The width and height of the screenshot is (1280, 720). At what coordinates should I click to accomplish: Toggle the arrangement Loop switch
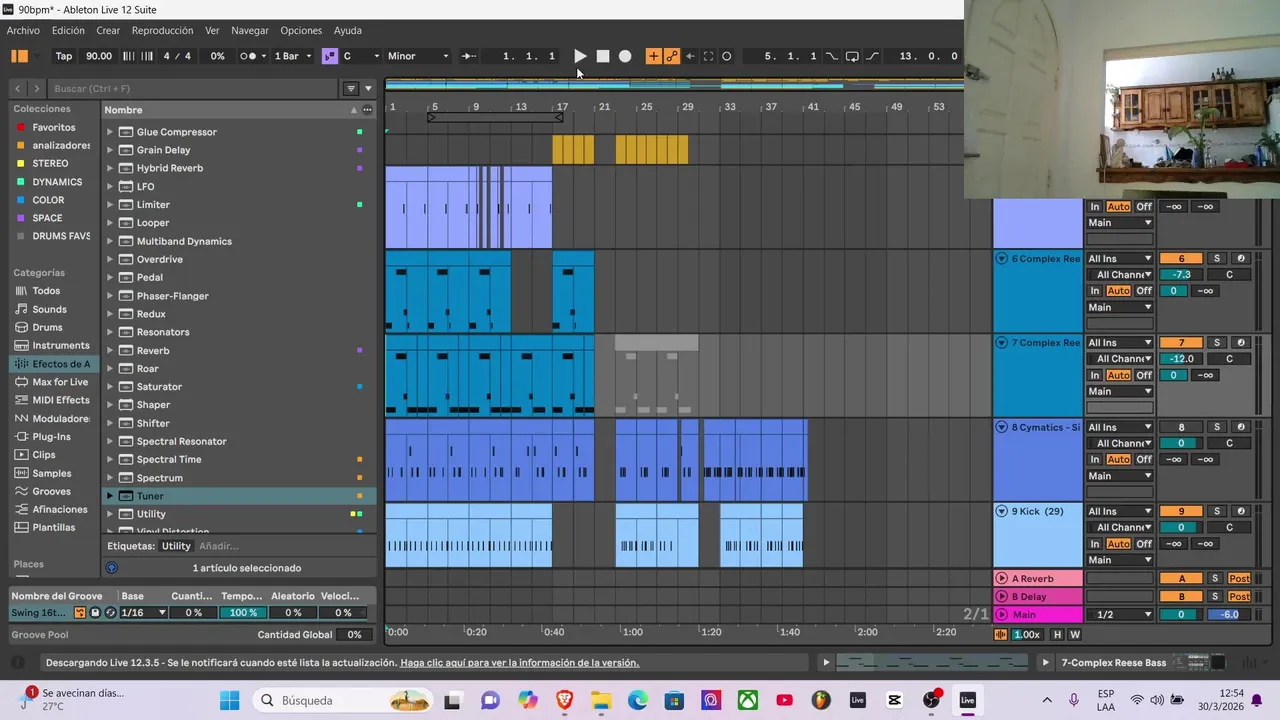(852, 56)
